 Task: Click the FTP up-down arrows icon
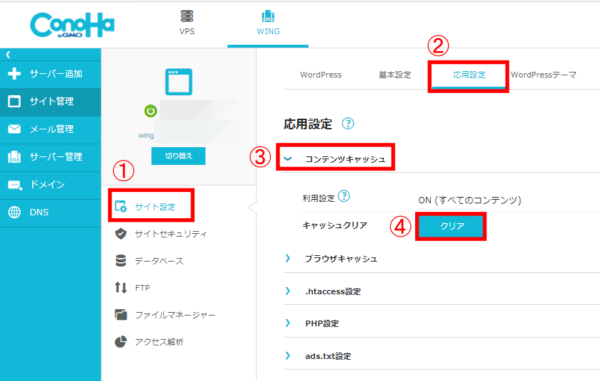point(121,287)
